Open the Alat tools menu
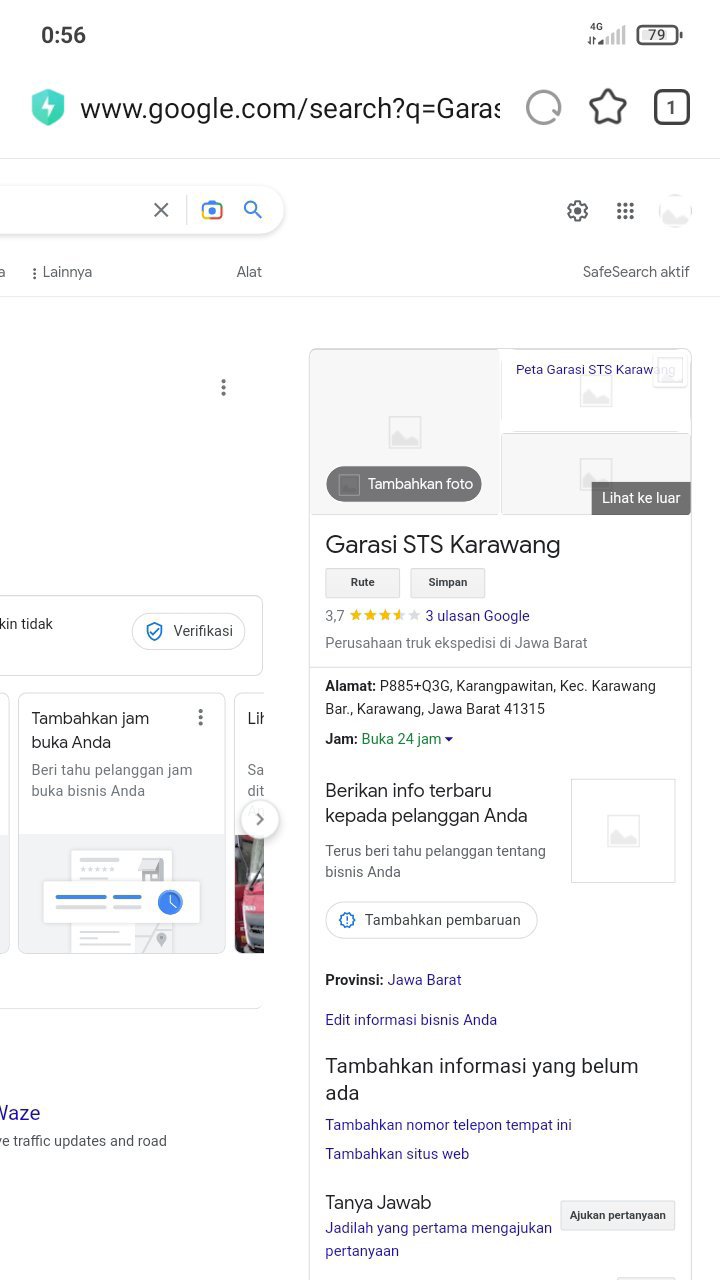This screenshot has width=720, height=1280. click(249, 272)
